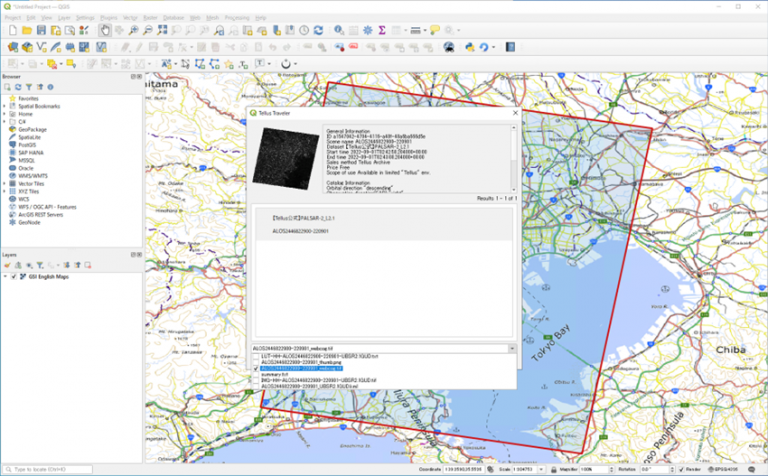
Task: Select GeoPackage in the Browser tree
Action: (32, 130)
